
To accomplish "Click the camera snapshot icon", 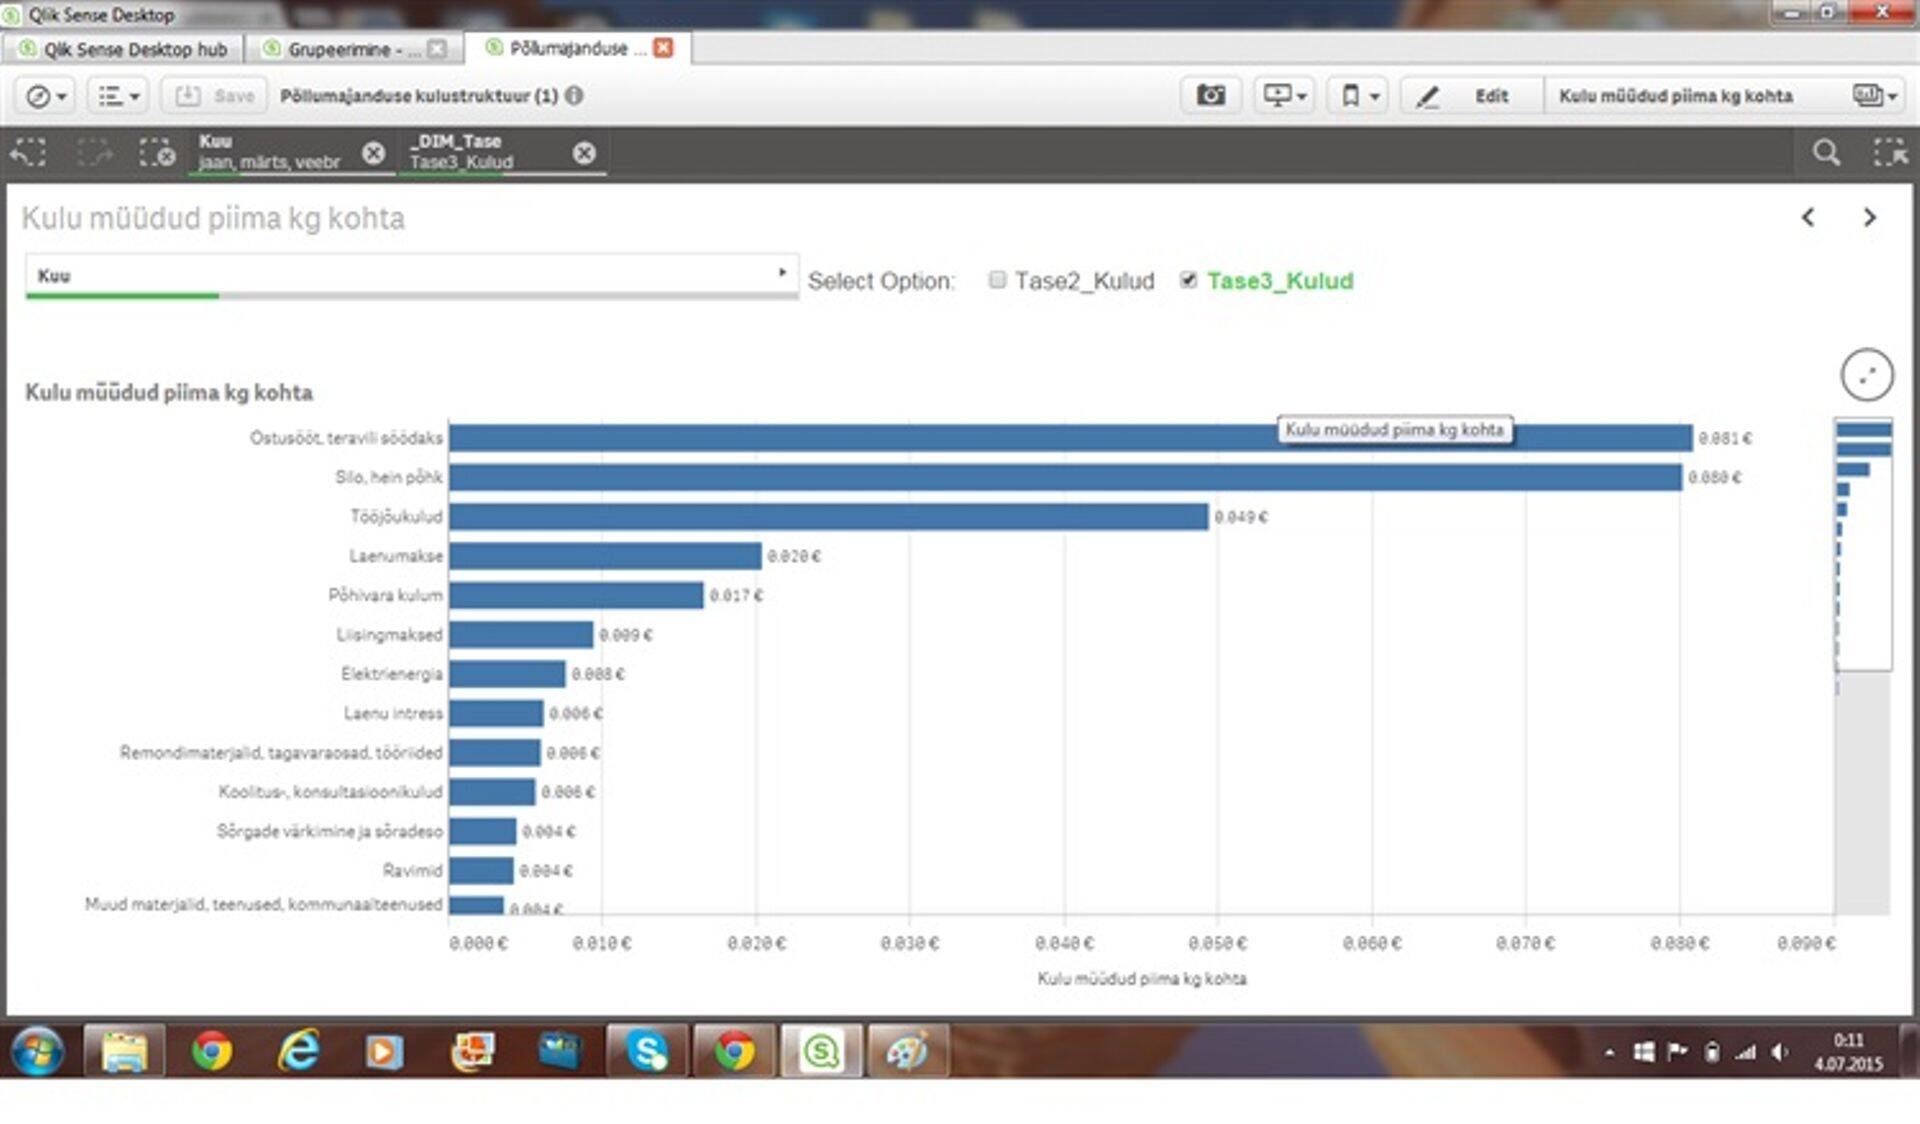I will (x=1211, y=96).
